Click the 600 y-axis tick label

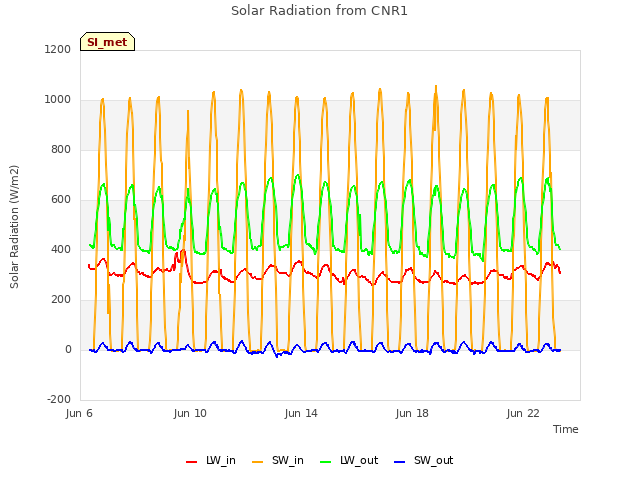tap(61, 200)
